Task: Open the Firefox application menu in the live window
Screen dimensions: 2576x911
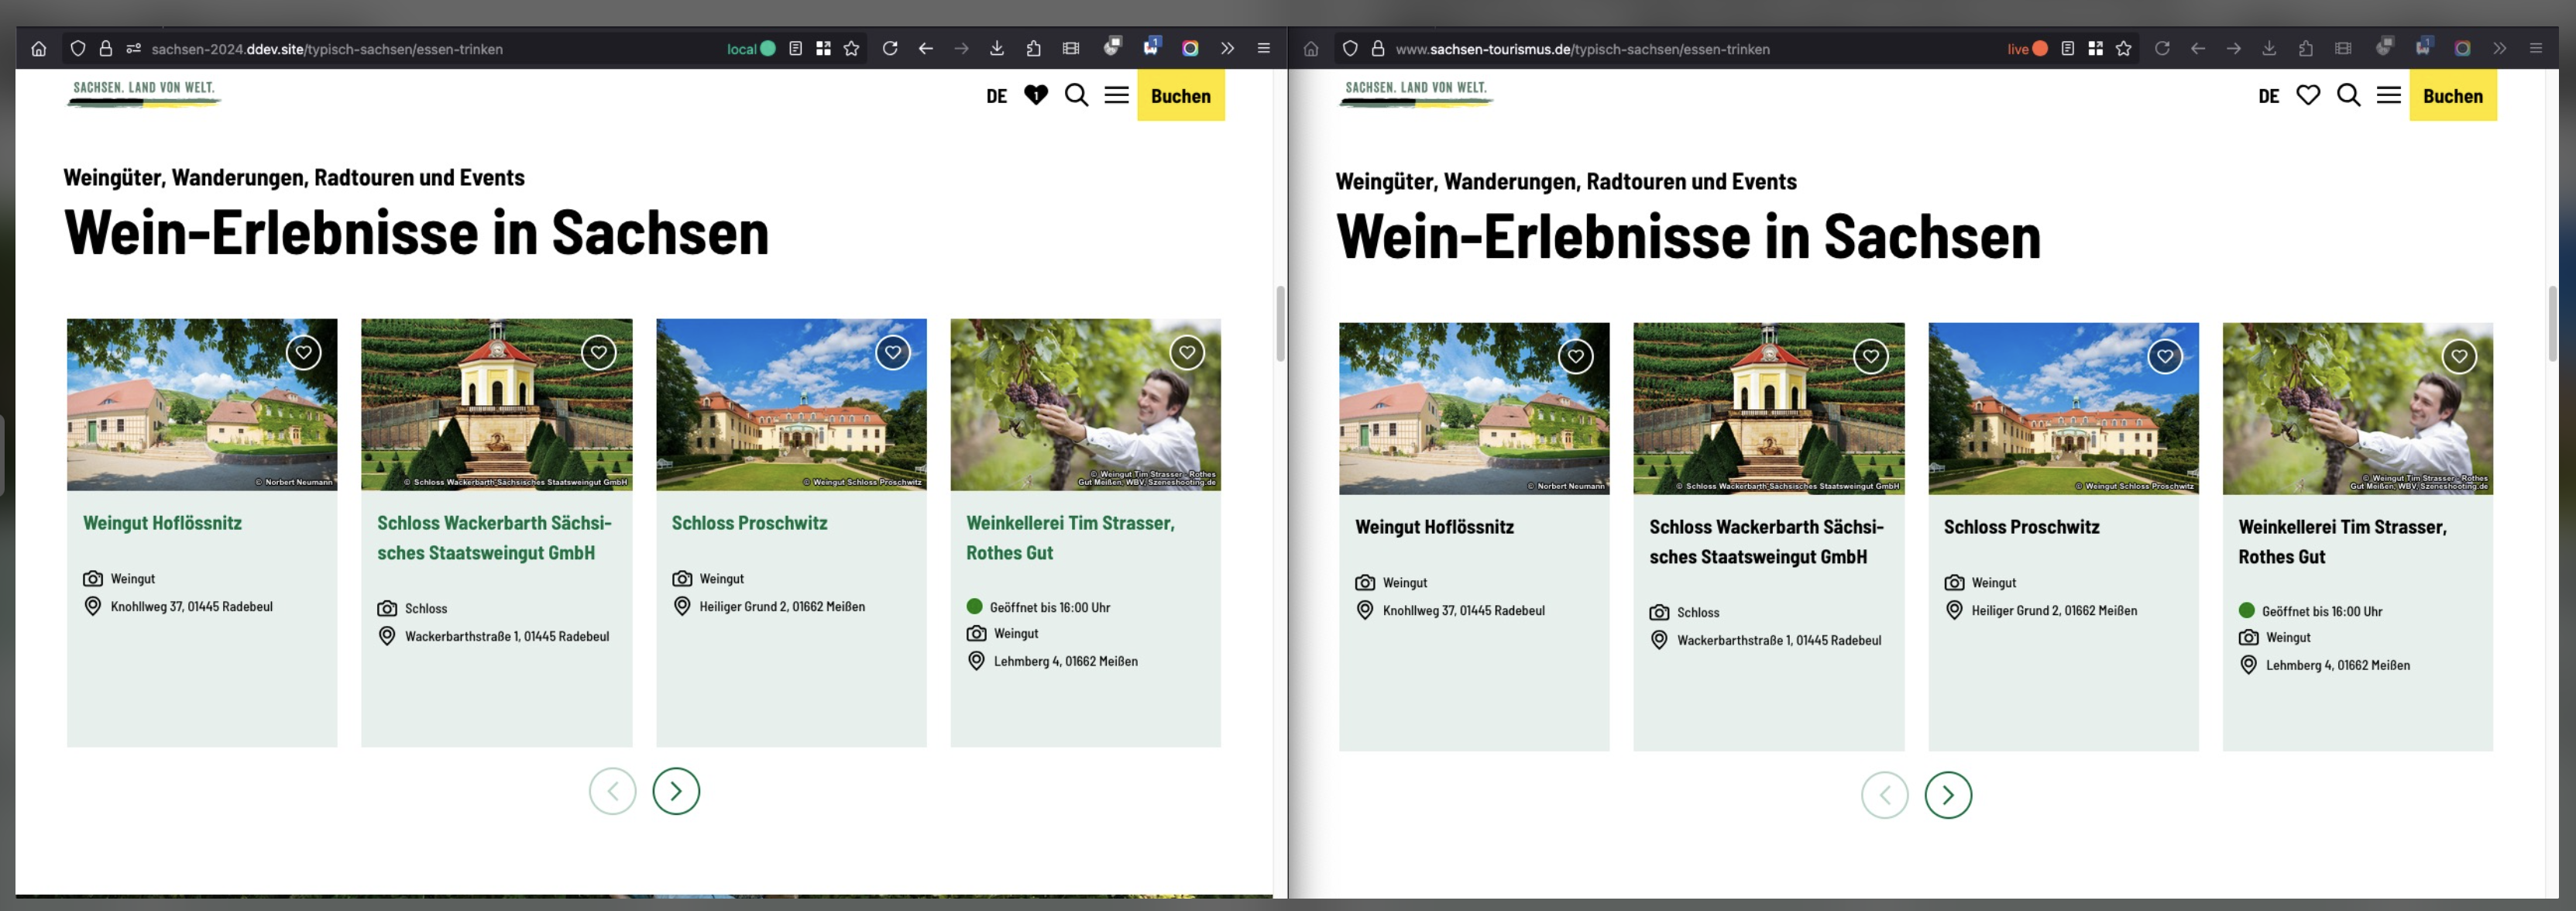Action: pyautogui.click(x=2536, y=49)
